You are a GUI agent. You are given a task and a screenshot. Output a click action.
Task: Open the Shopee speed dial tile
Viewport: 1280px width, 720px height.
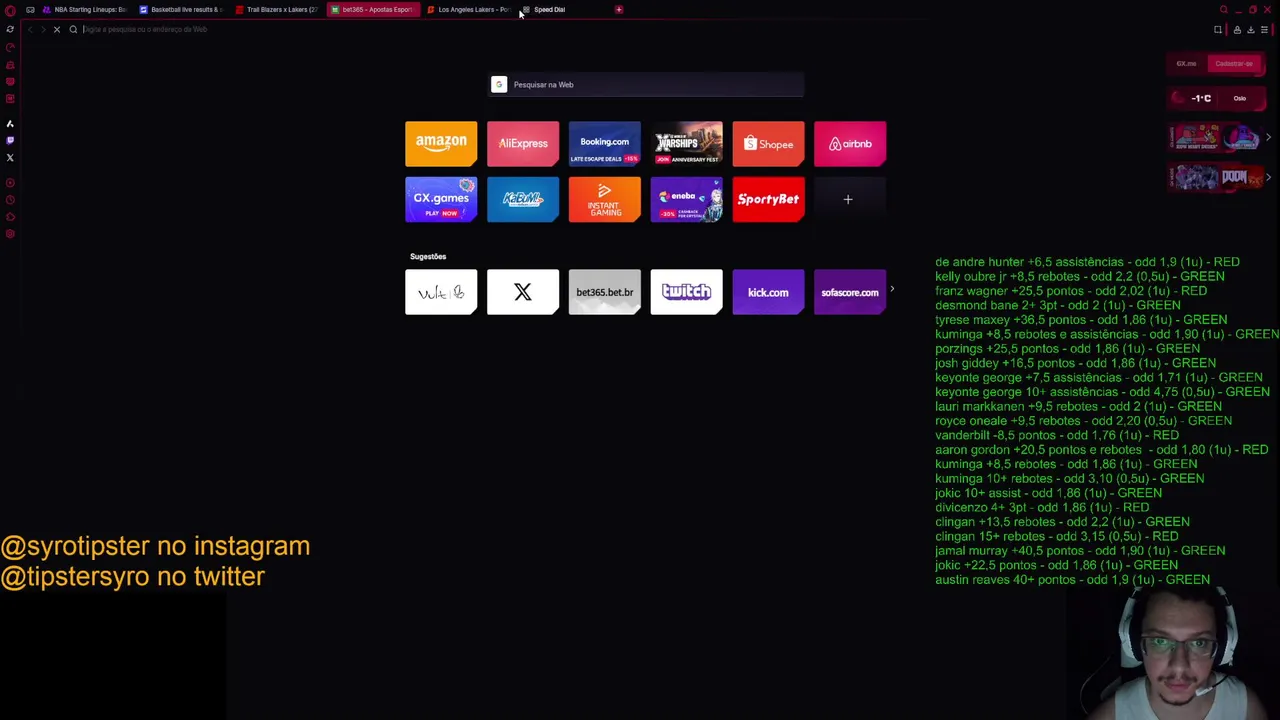point(768,144)
